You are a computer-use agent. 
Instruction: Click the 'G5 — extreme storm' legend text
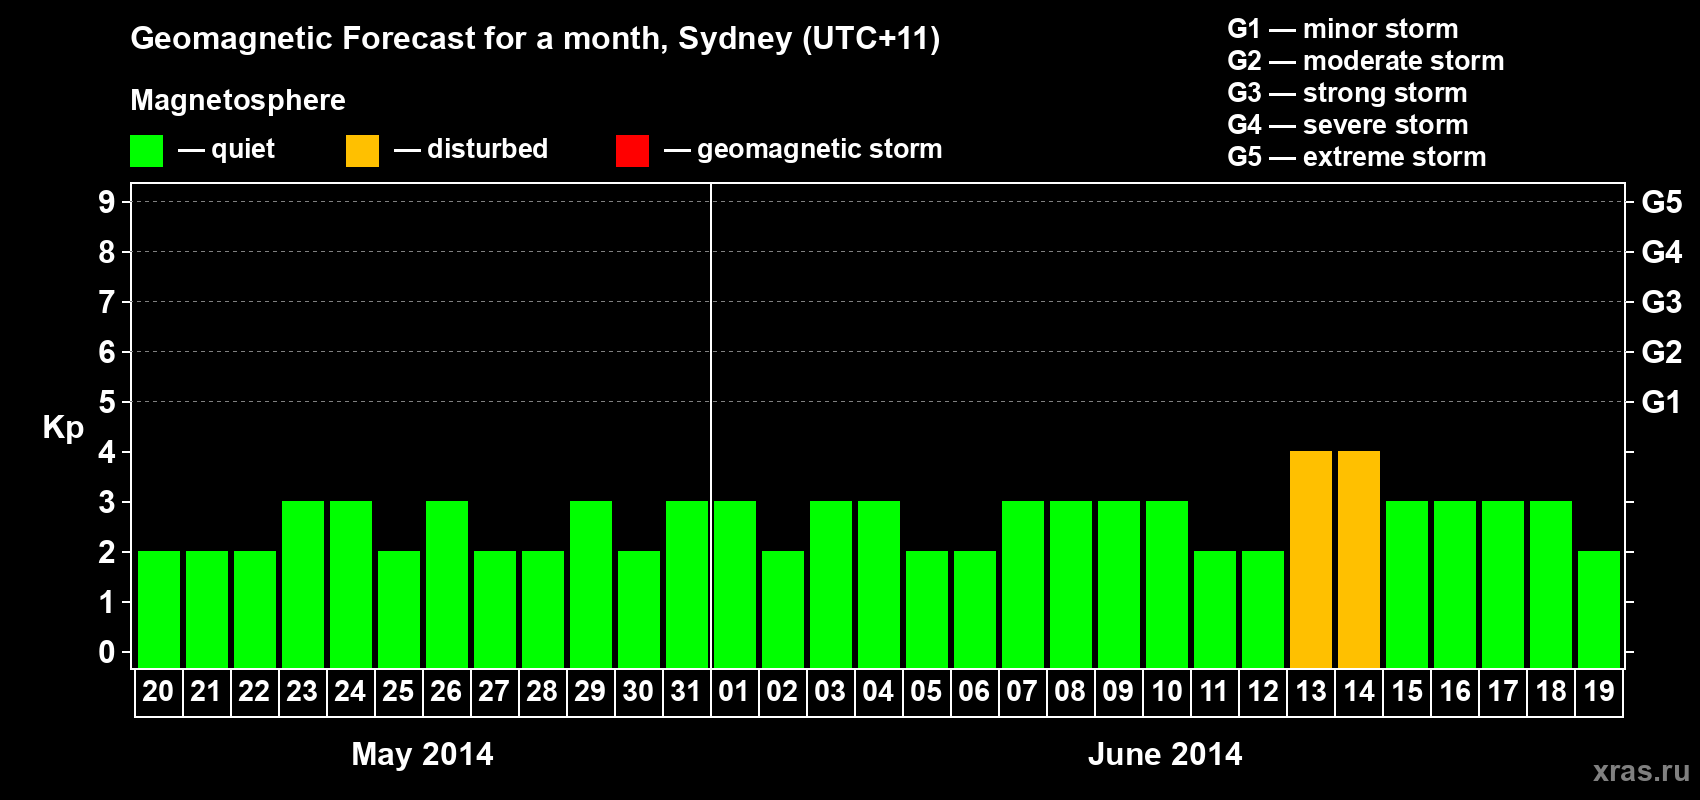[x=1357, y=157]
